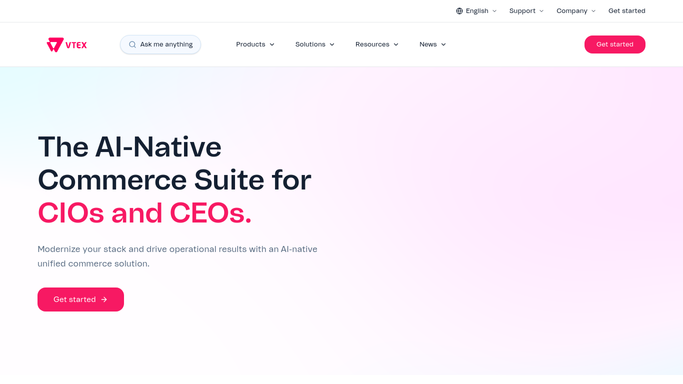Open the Products menu
683x384 pixels.
click(255, 44)
